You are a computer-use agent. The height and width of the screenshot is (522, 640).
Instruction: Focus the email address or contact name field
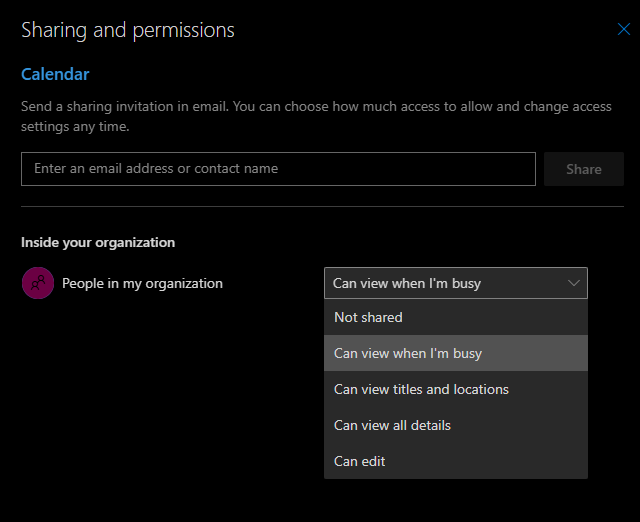pyautogui.click(x=278, y=169)
